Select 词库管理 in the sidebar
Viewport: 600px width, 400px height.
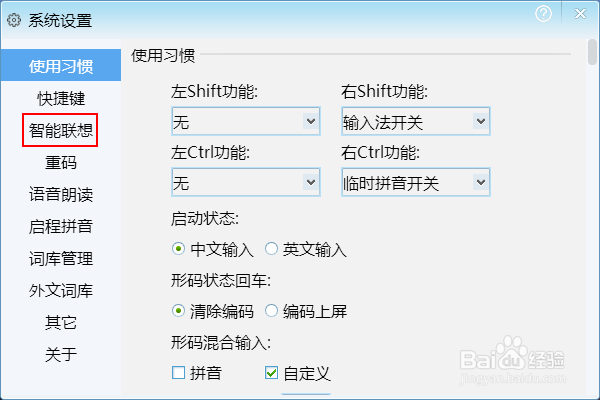(61, 258)
